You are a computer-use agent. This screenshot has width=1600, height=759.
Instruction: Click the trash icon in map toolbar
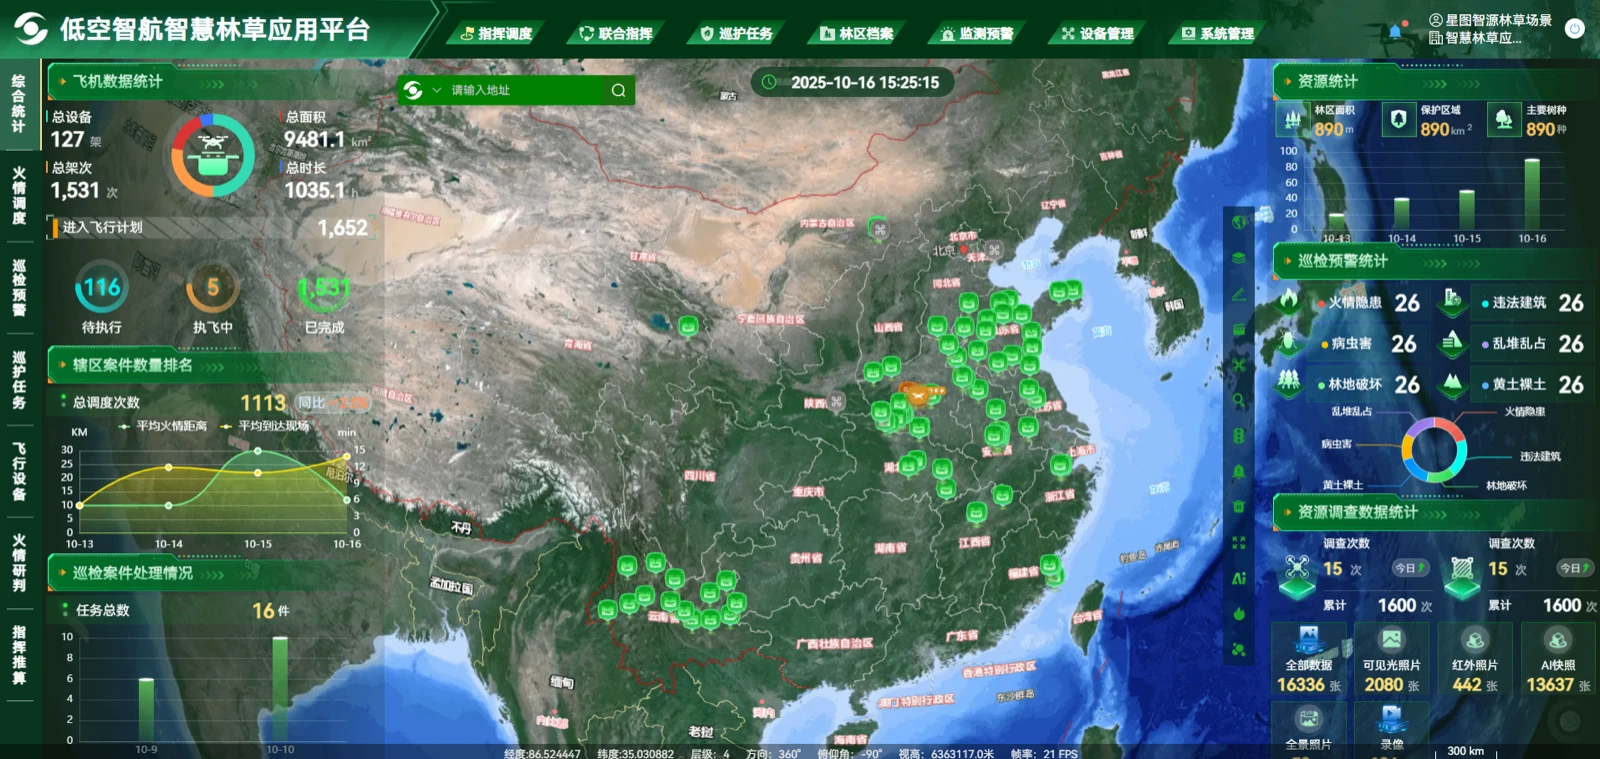point(1239,507)
